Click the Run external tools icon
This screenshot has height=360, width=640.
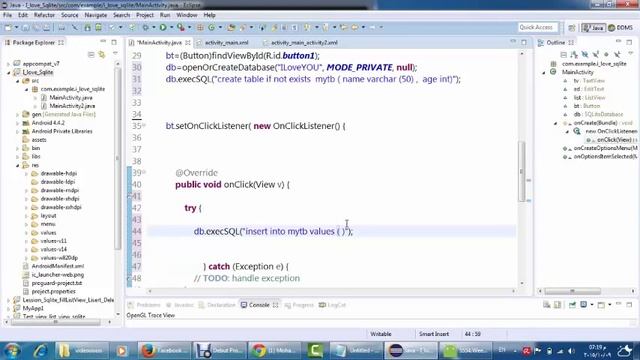tap(181, 27)
